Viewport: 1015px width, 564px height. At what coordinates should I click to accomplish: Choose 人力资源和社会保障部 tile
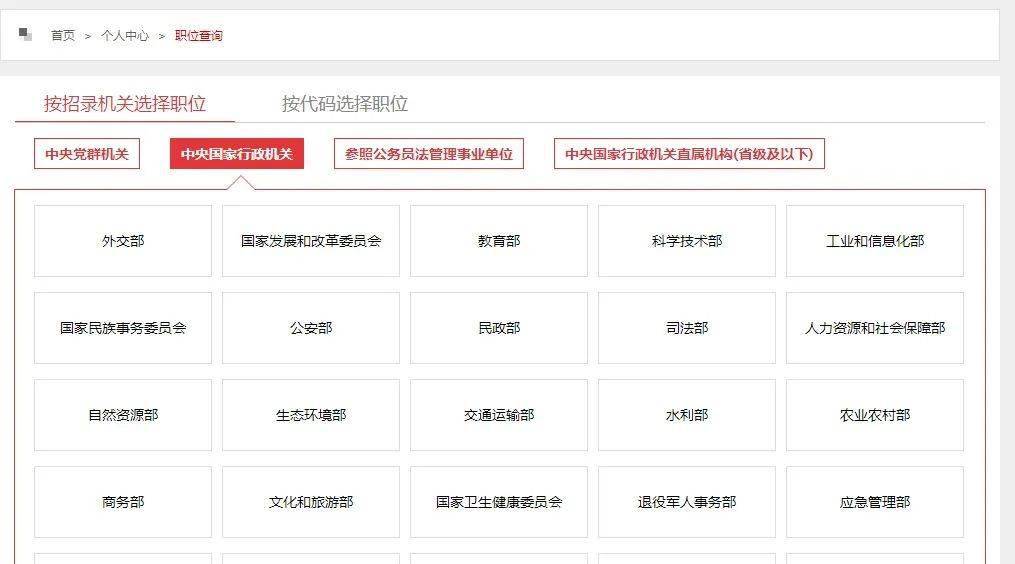tap(875, 328)
